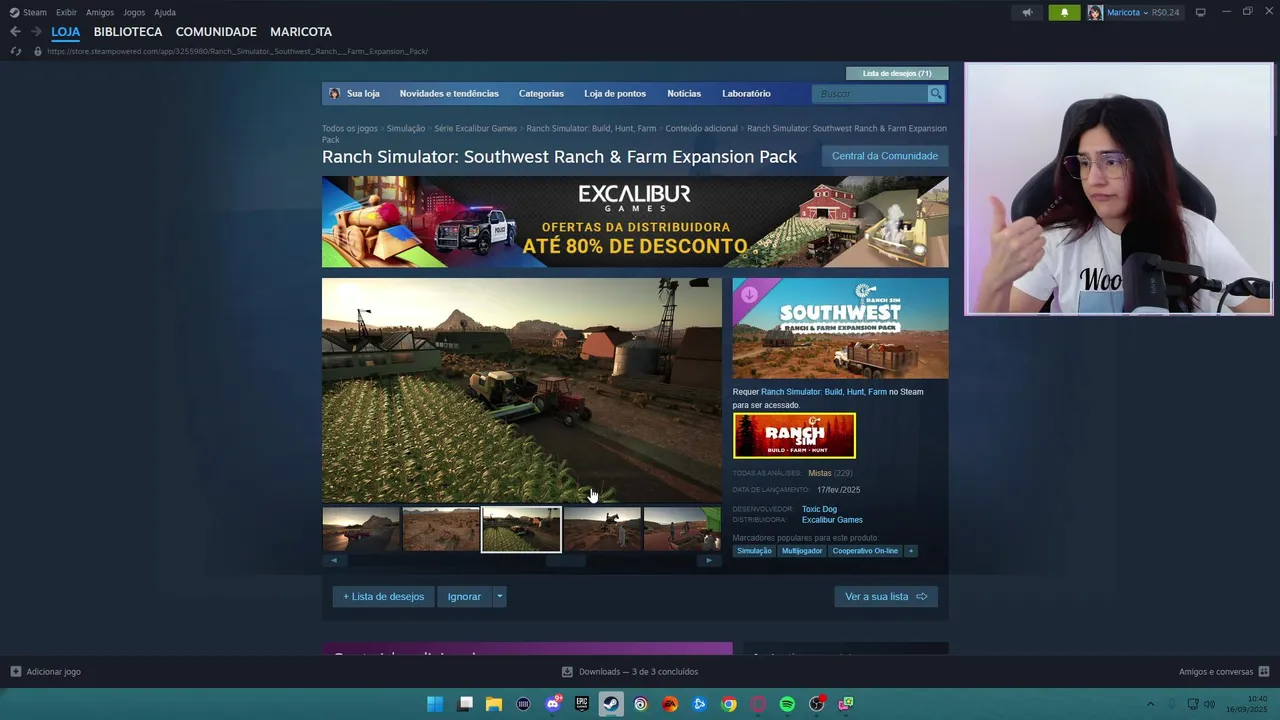Open Discord from the taskbar

553,704
